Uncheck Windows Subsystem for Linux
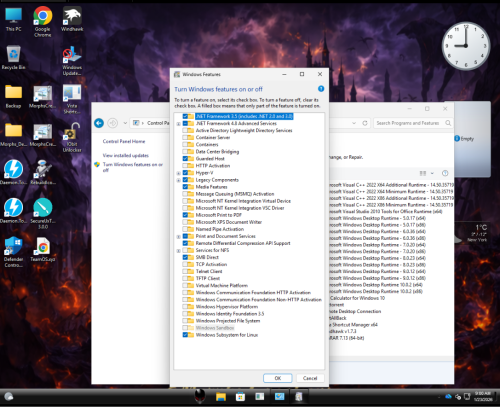Viewport: 500px width, 407px height. [185, 335]
